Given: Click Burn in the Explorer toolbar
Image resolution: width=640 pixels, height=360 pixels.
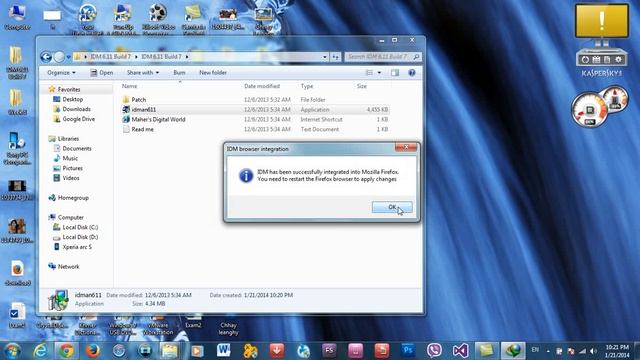Looking at the screenshot, I should click(179, 73).
